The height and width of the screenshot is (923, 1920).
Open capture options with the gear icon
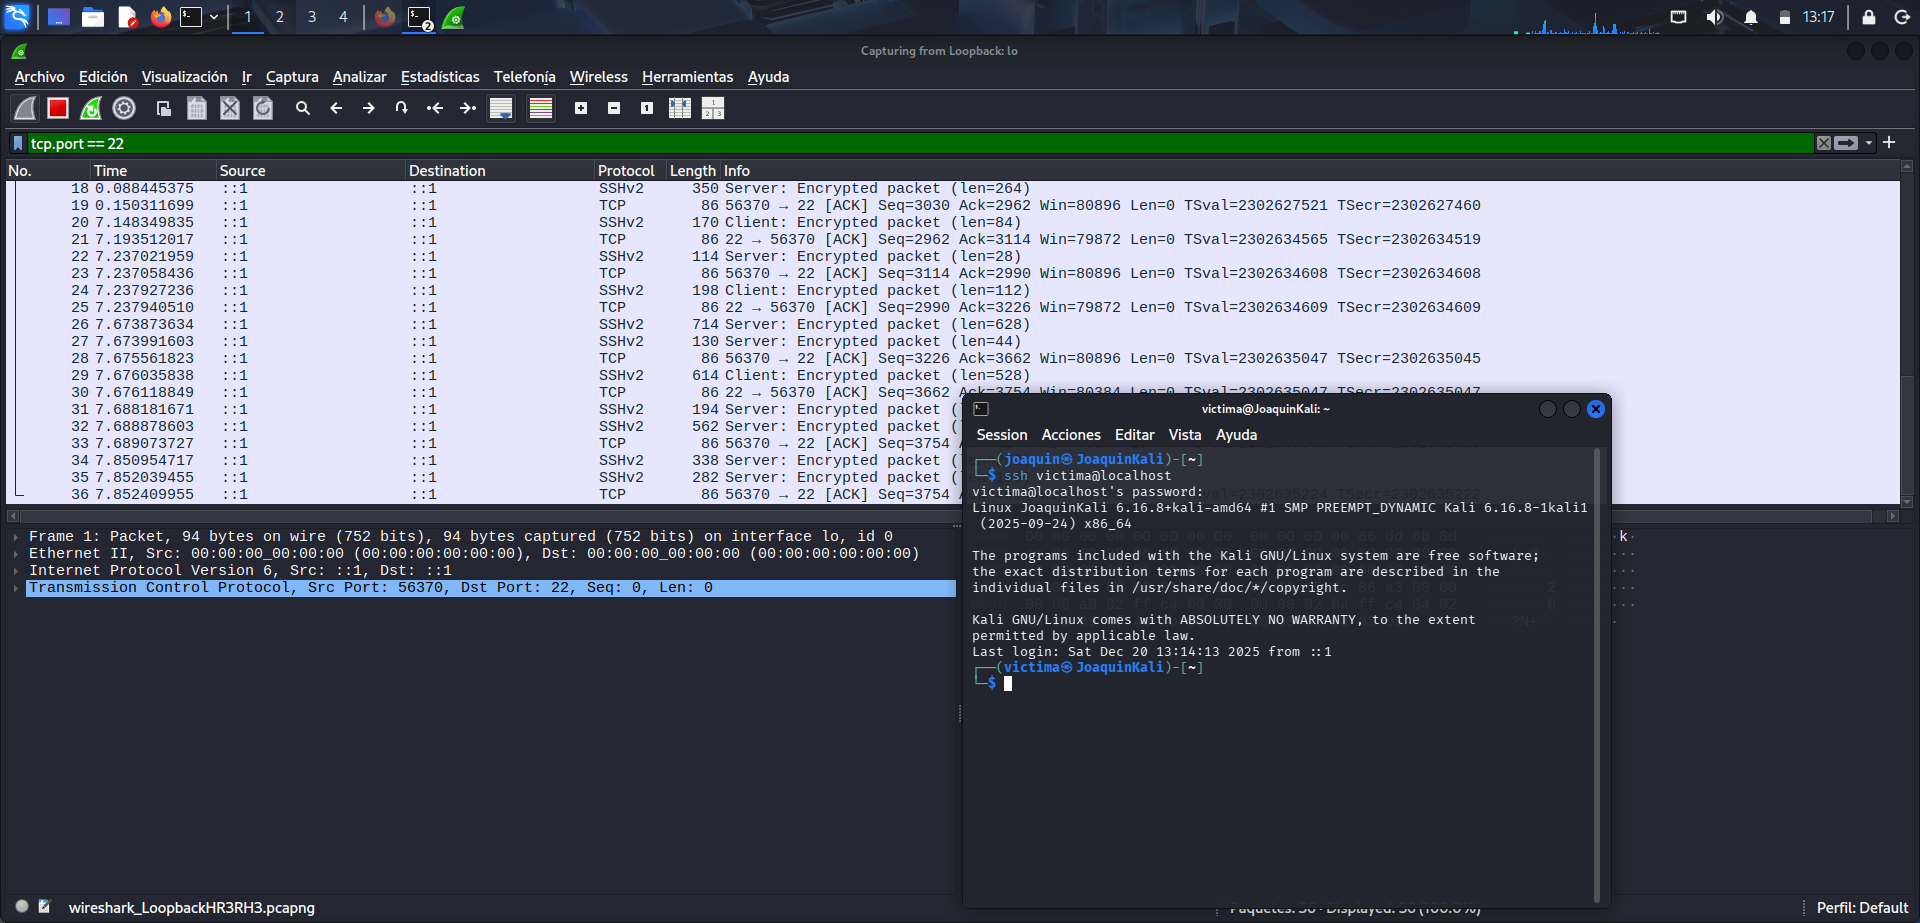tap(123, 108)
